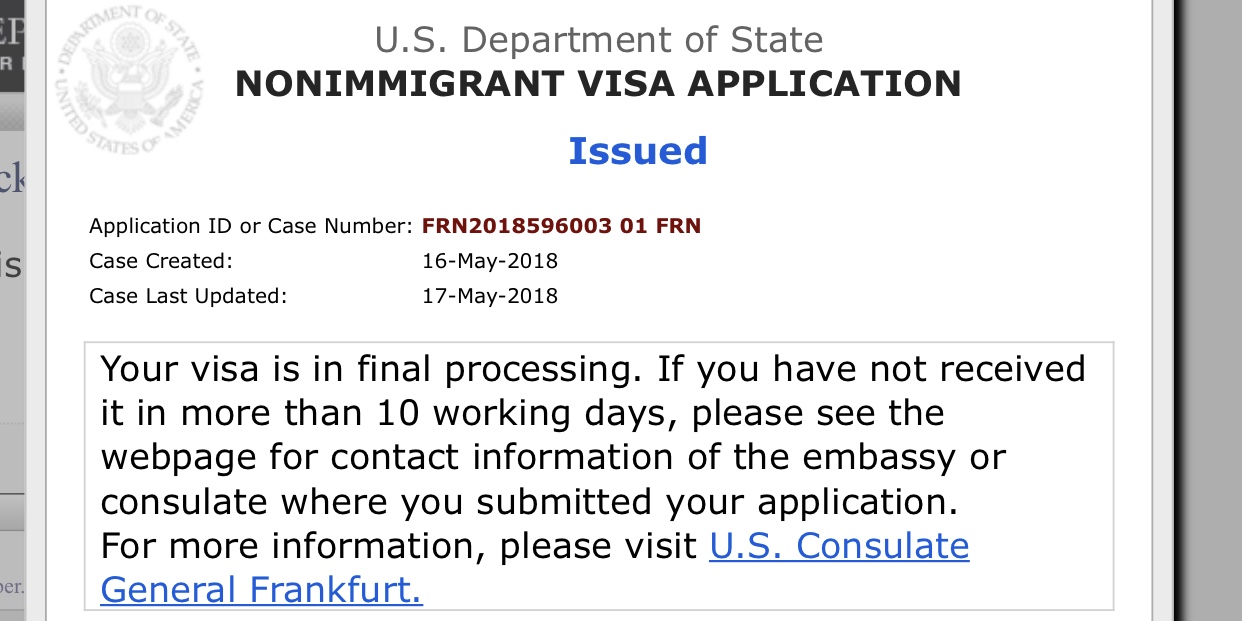
Task: Click the case number FRN2018596003 01 FRN
Action: (x=561, y=226)
